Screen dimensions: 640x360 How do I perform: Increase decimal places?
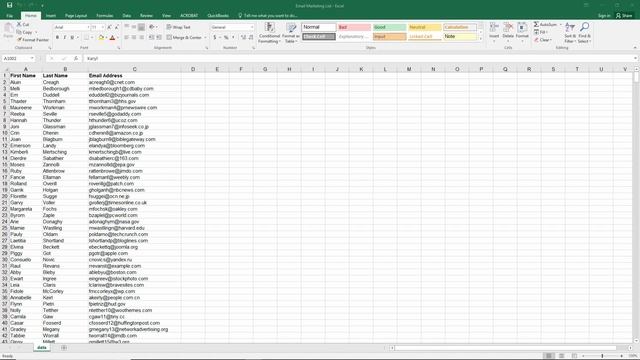pos(244,38)
